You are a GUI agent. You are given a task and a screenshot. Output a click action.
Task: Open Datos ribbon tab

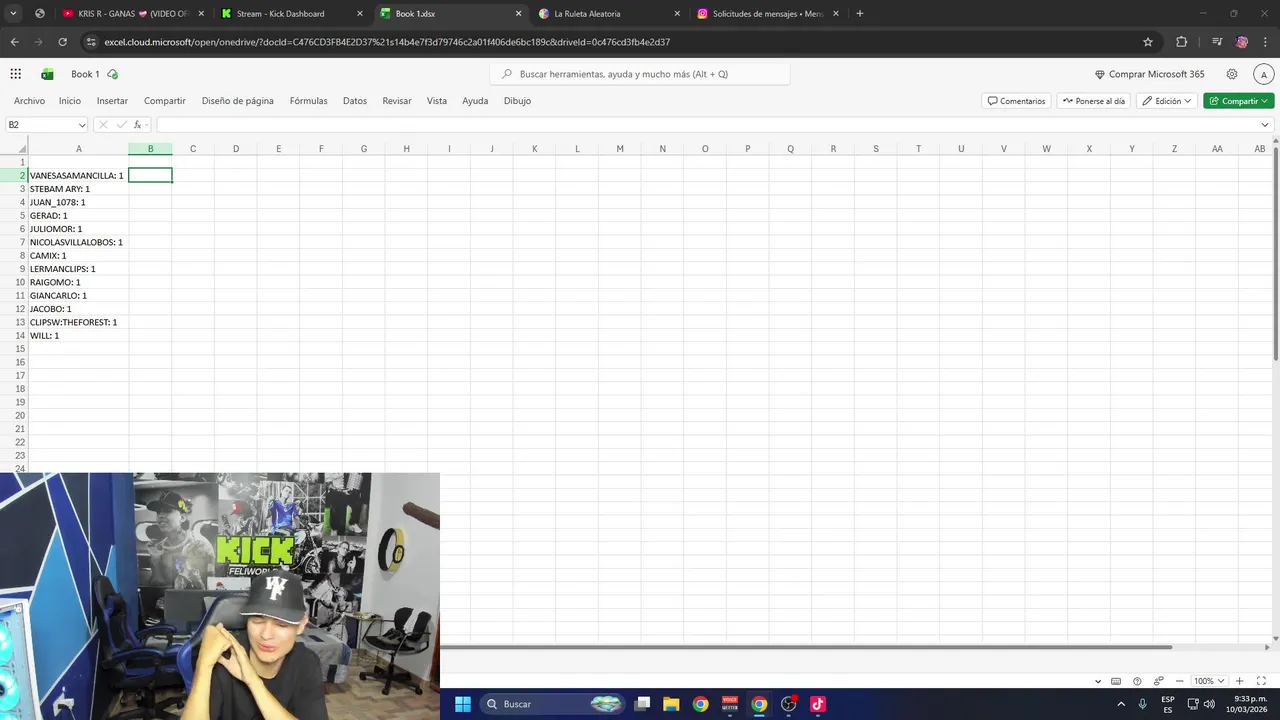click(355, 101)
